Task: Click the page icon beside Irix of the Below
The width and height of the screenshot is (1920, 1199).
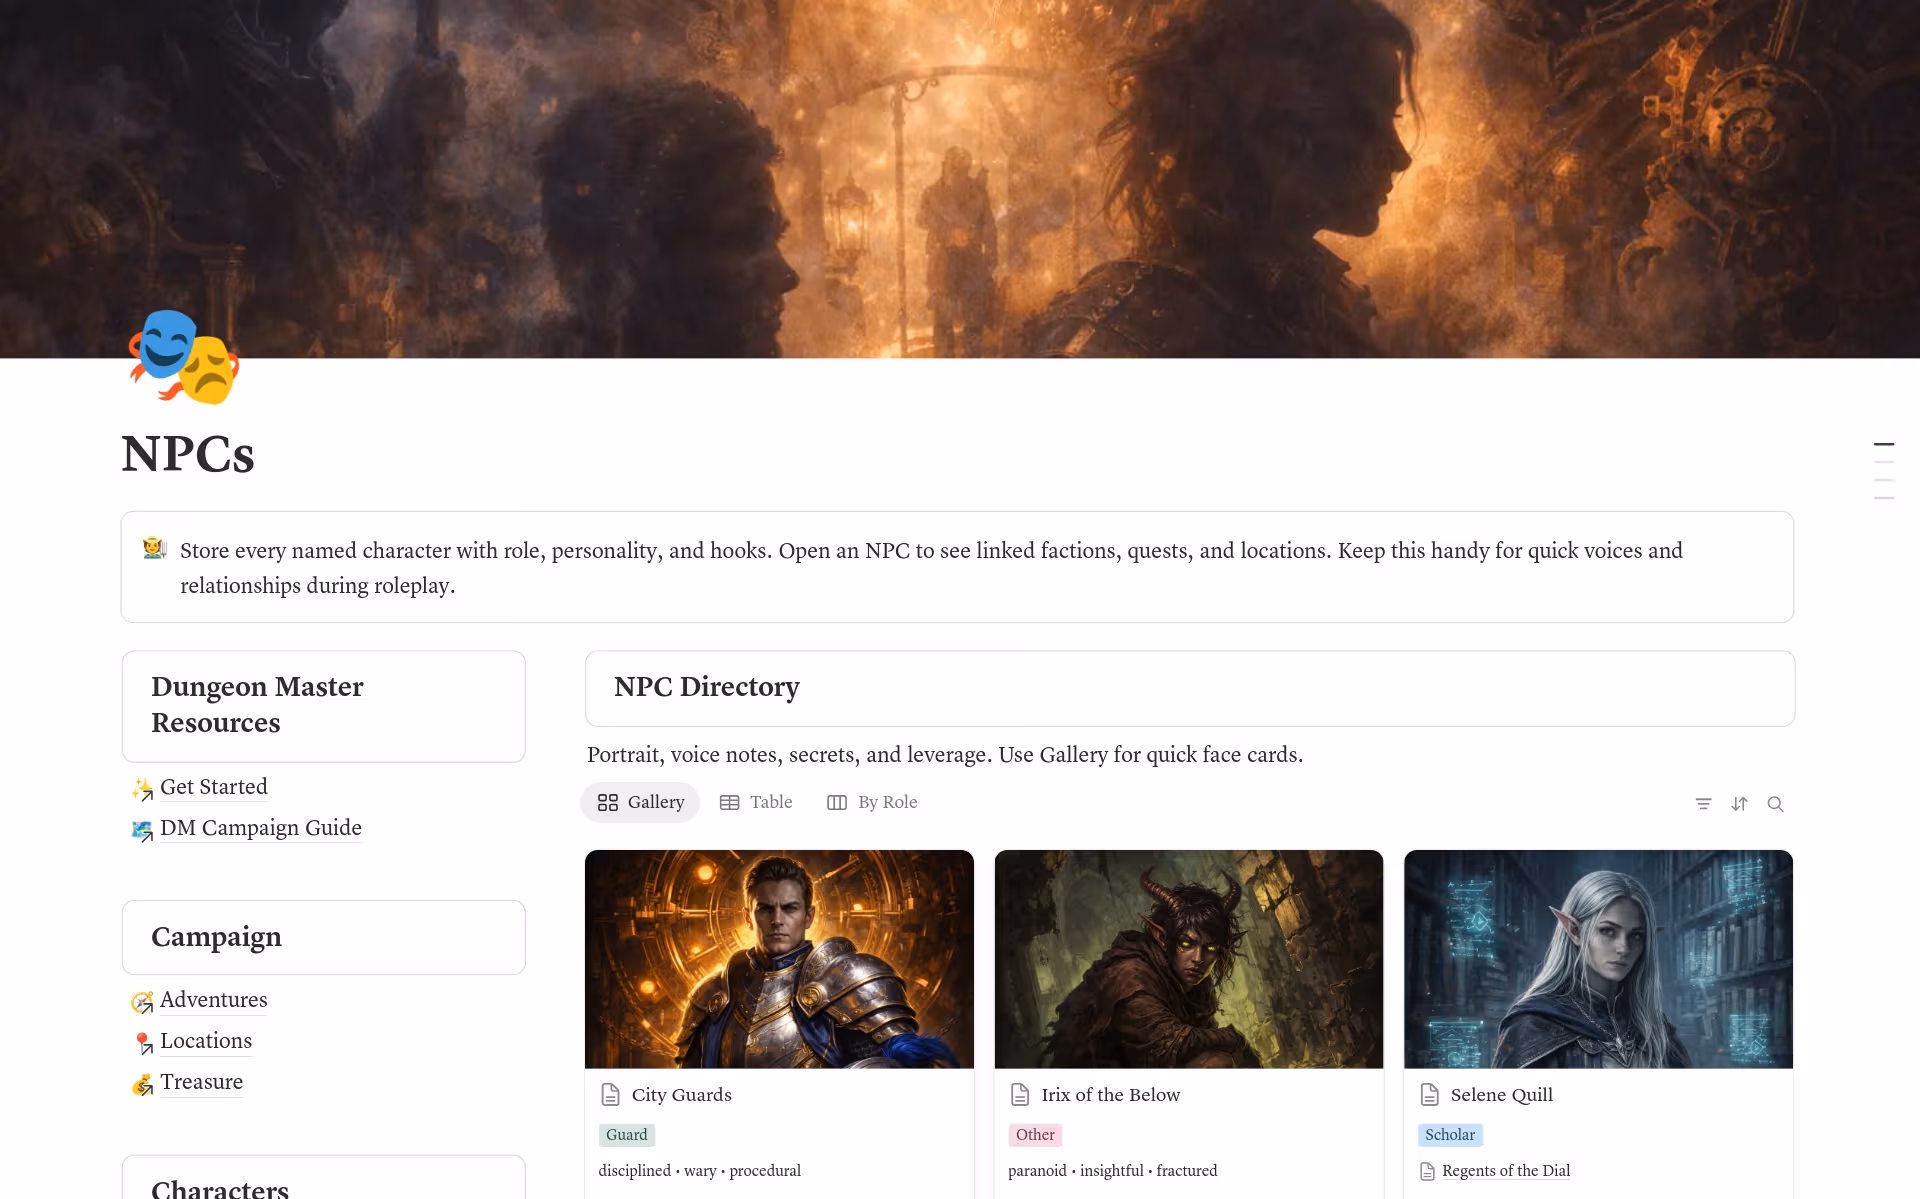Action: click(x=1020, y=1095)
